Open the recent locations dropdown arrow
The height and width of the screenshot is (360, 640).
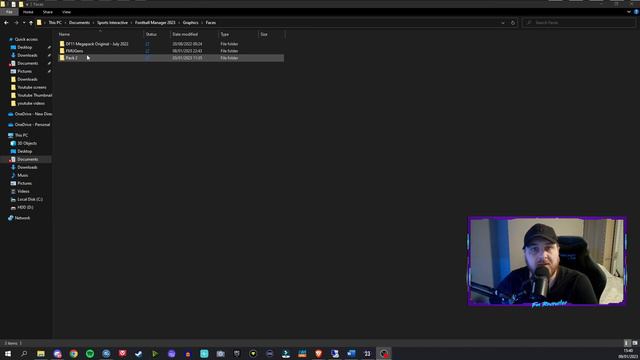24,23
